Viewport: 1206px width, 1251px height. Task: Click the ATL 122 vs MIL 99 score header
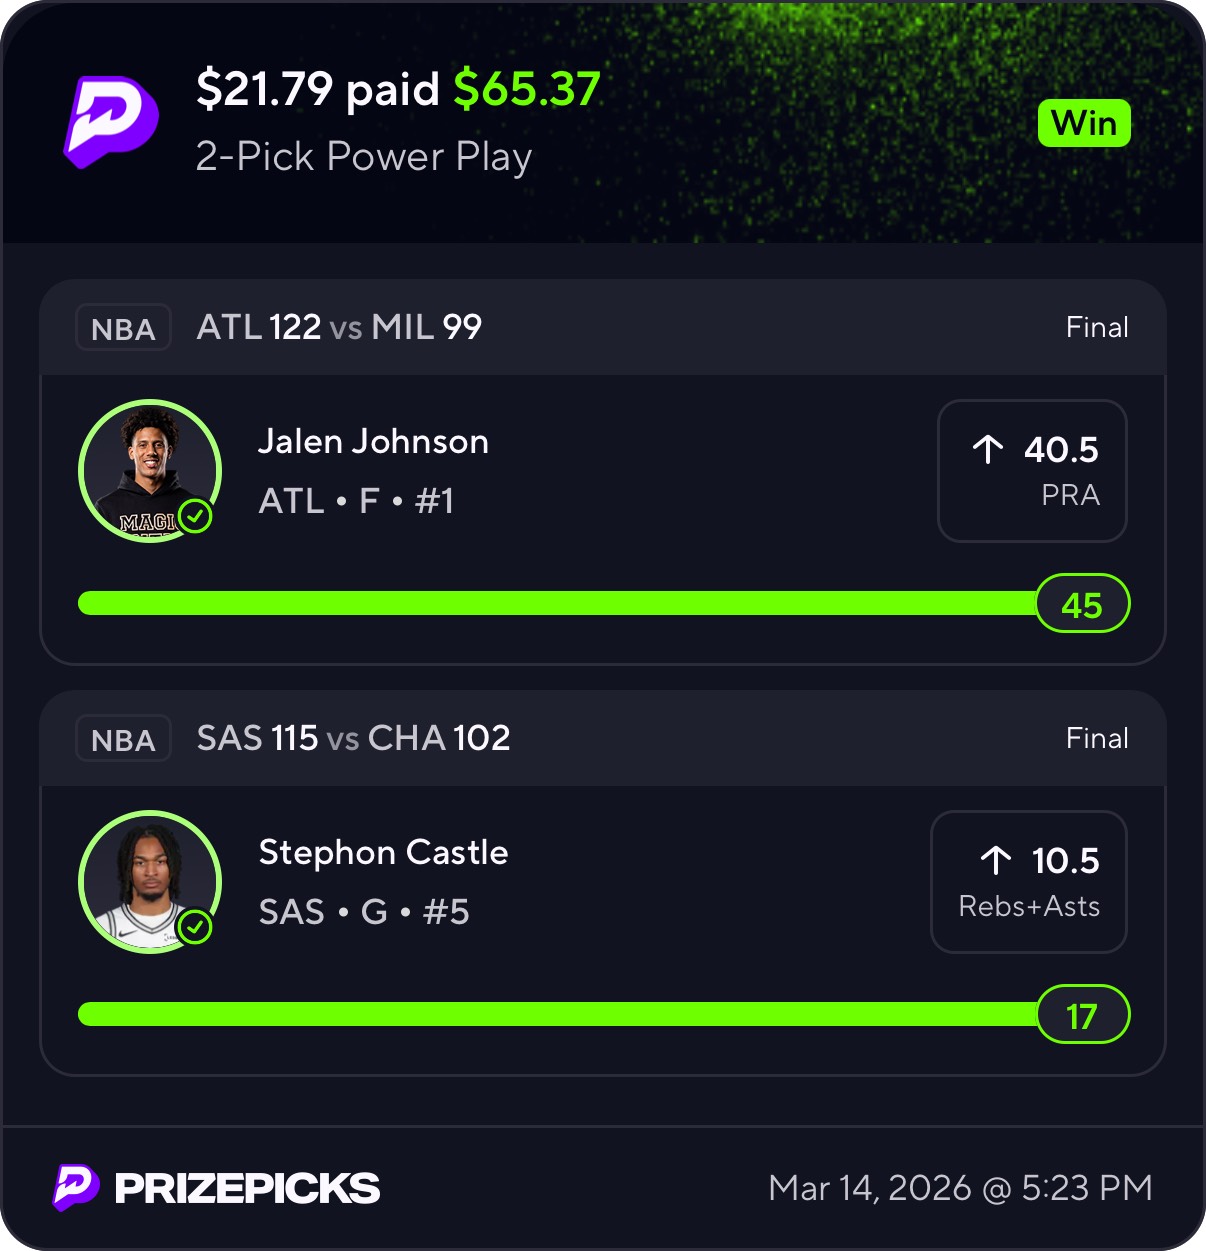pos(339,327)
